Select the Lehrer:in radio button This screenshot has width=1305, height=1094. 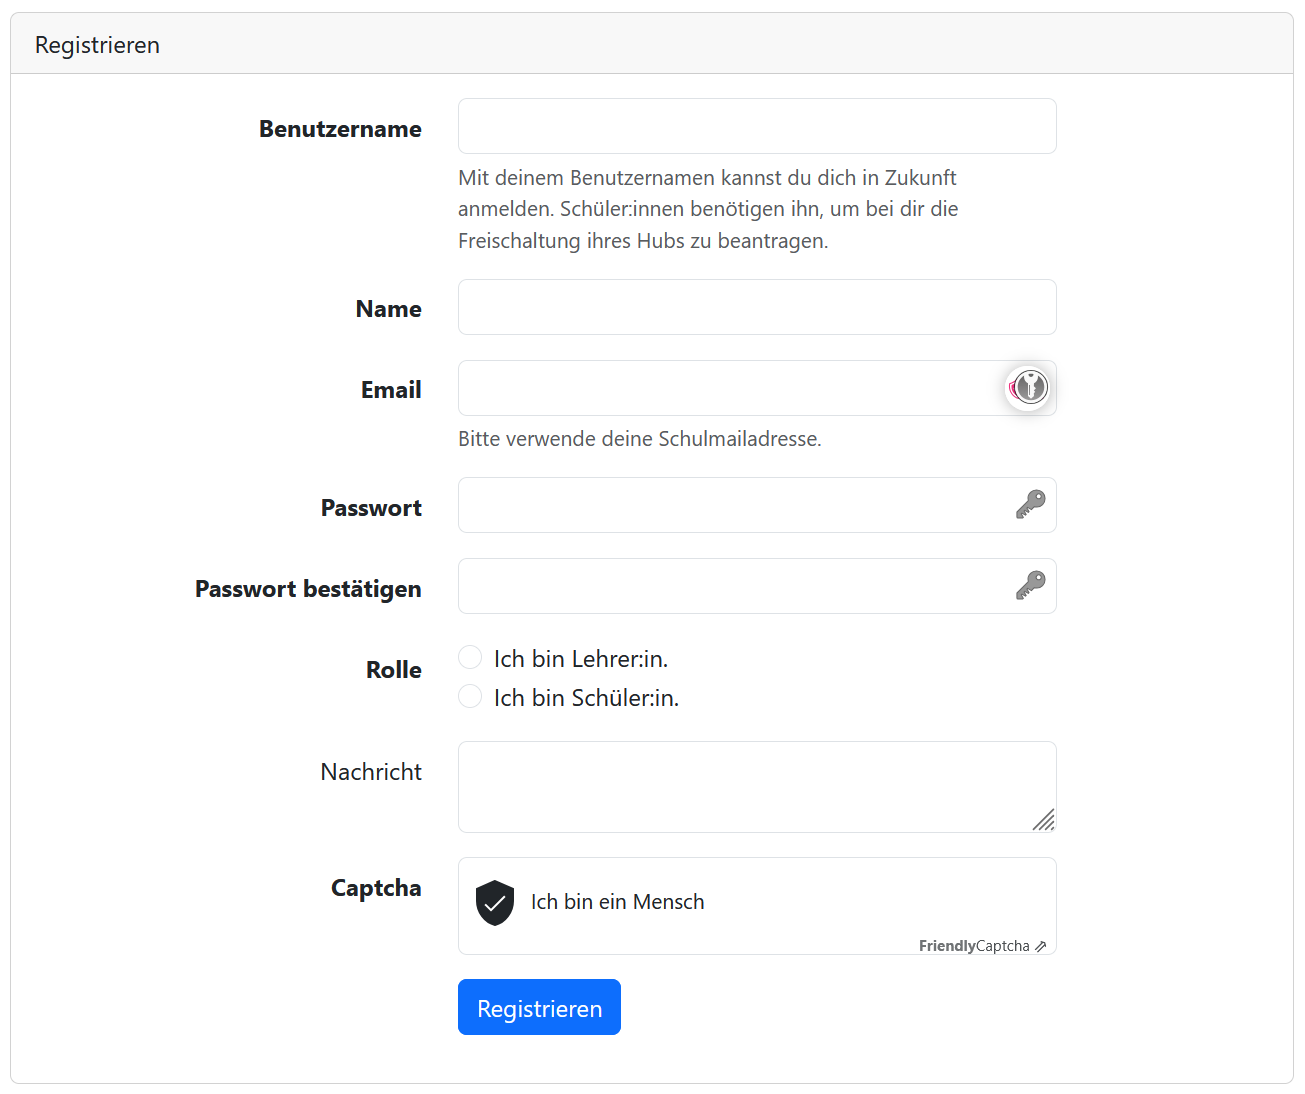click(x=470, y=657)
